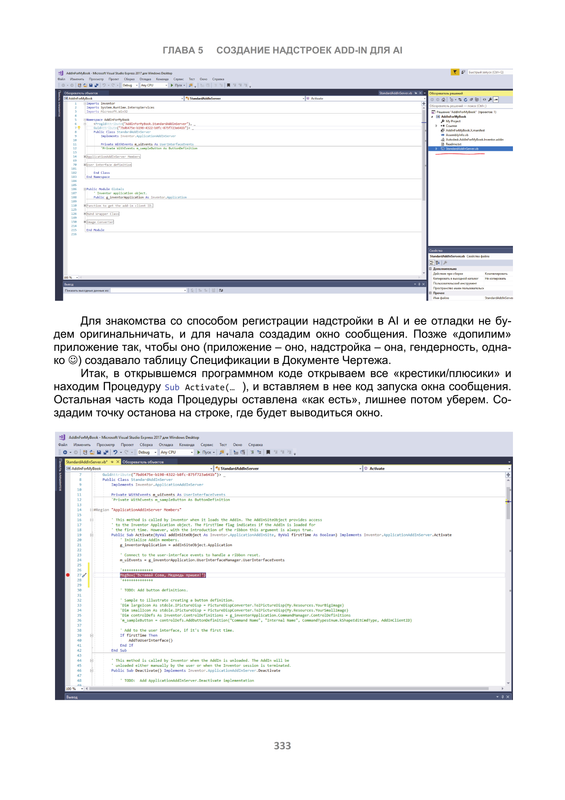Click Properties wrench icon in Solution Explorer toolbar

(x=490, y=99)
